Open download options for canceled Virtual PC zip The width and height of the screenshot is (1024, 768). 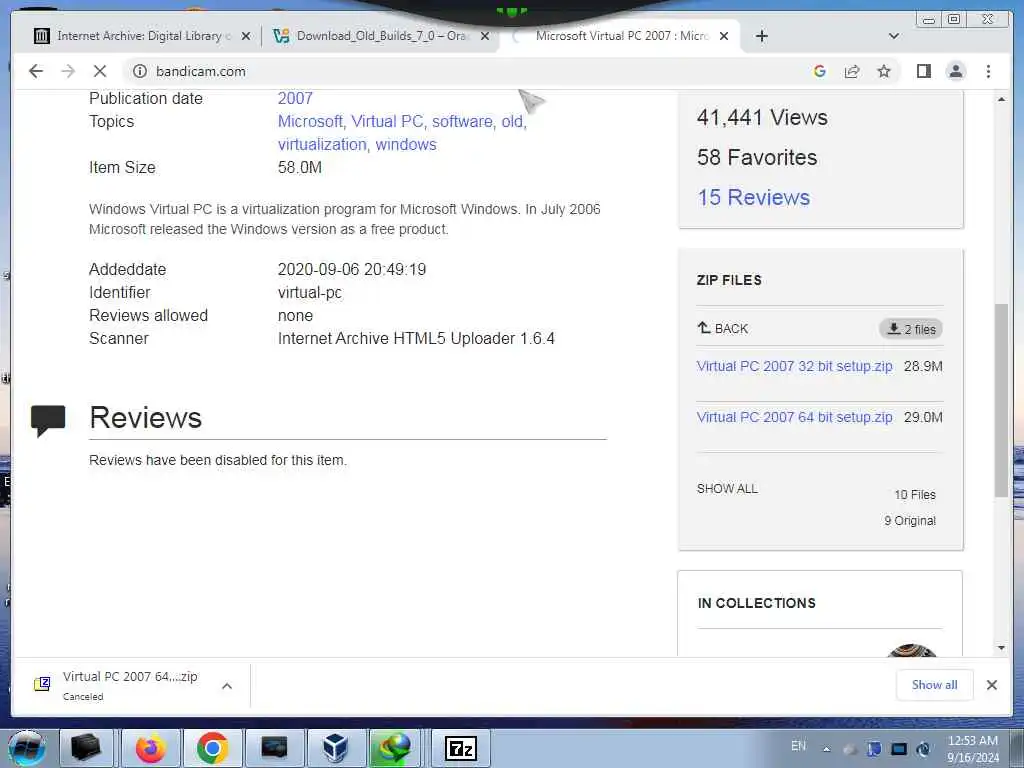227,686
